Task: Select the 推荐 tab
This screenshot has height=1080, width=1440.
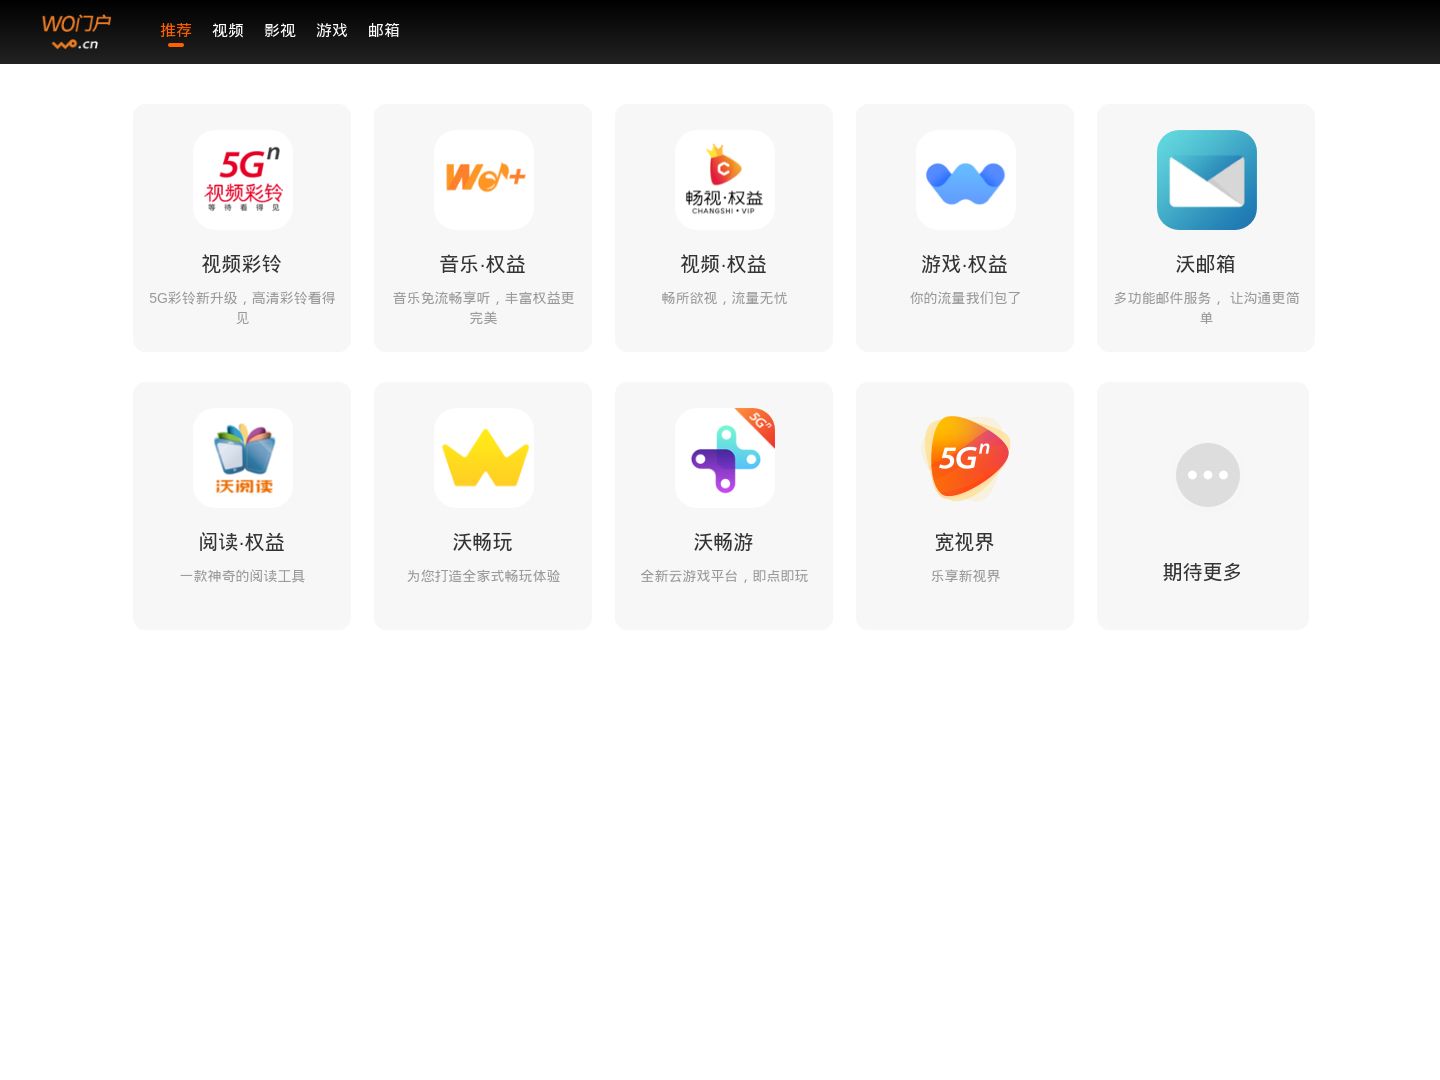Action: 176,31
